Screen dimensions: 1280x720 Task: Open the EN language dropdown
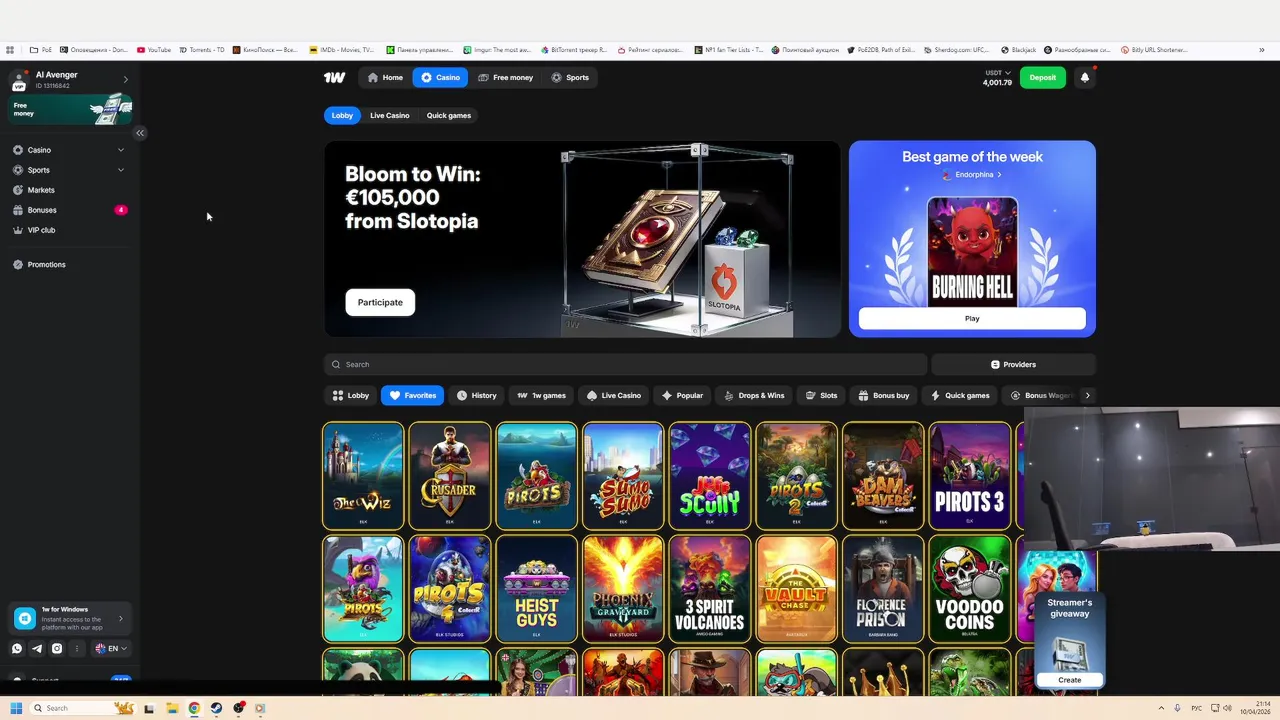coord(111,648)
